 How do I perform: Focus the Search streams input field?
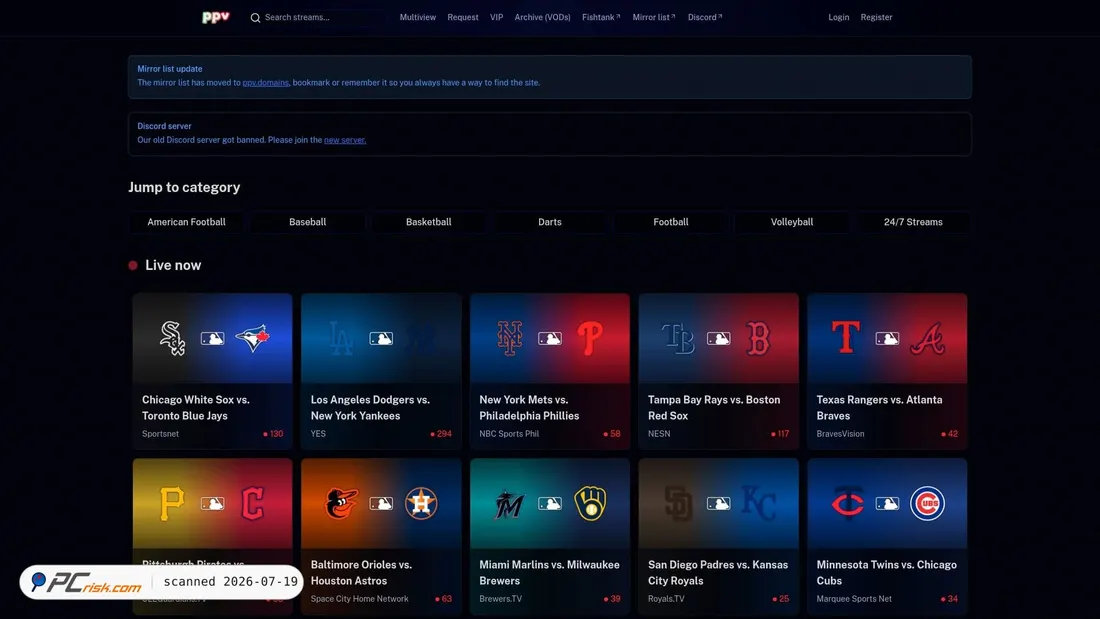click(x=316, y=18)
